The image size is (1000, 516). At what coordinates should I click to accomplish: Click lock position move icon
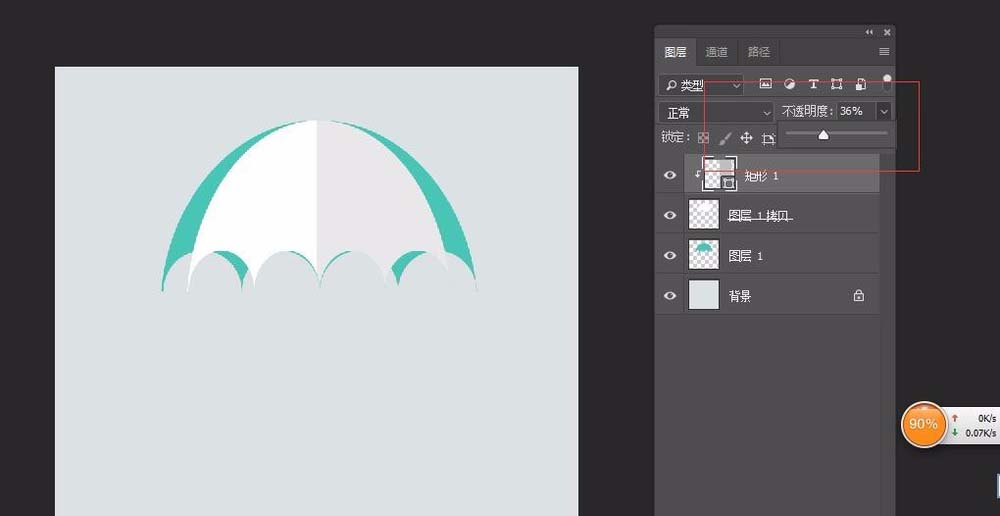(x=746, y=138)
